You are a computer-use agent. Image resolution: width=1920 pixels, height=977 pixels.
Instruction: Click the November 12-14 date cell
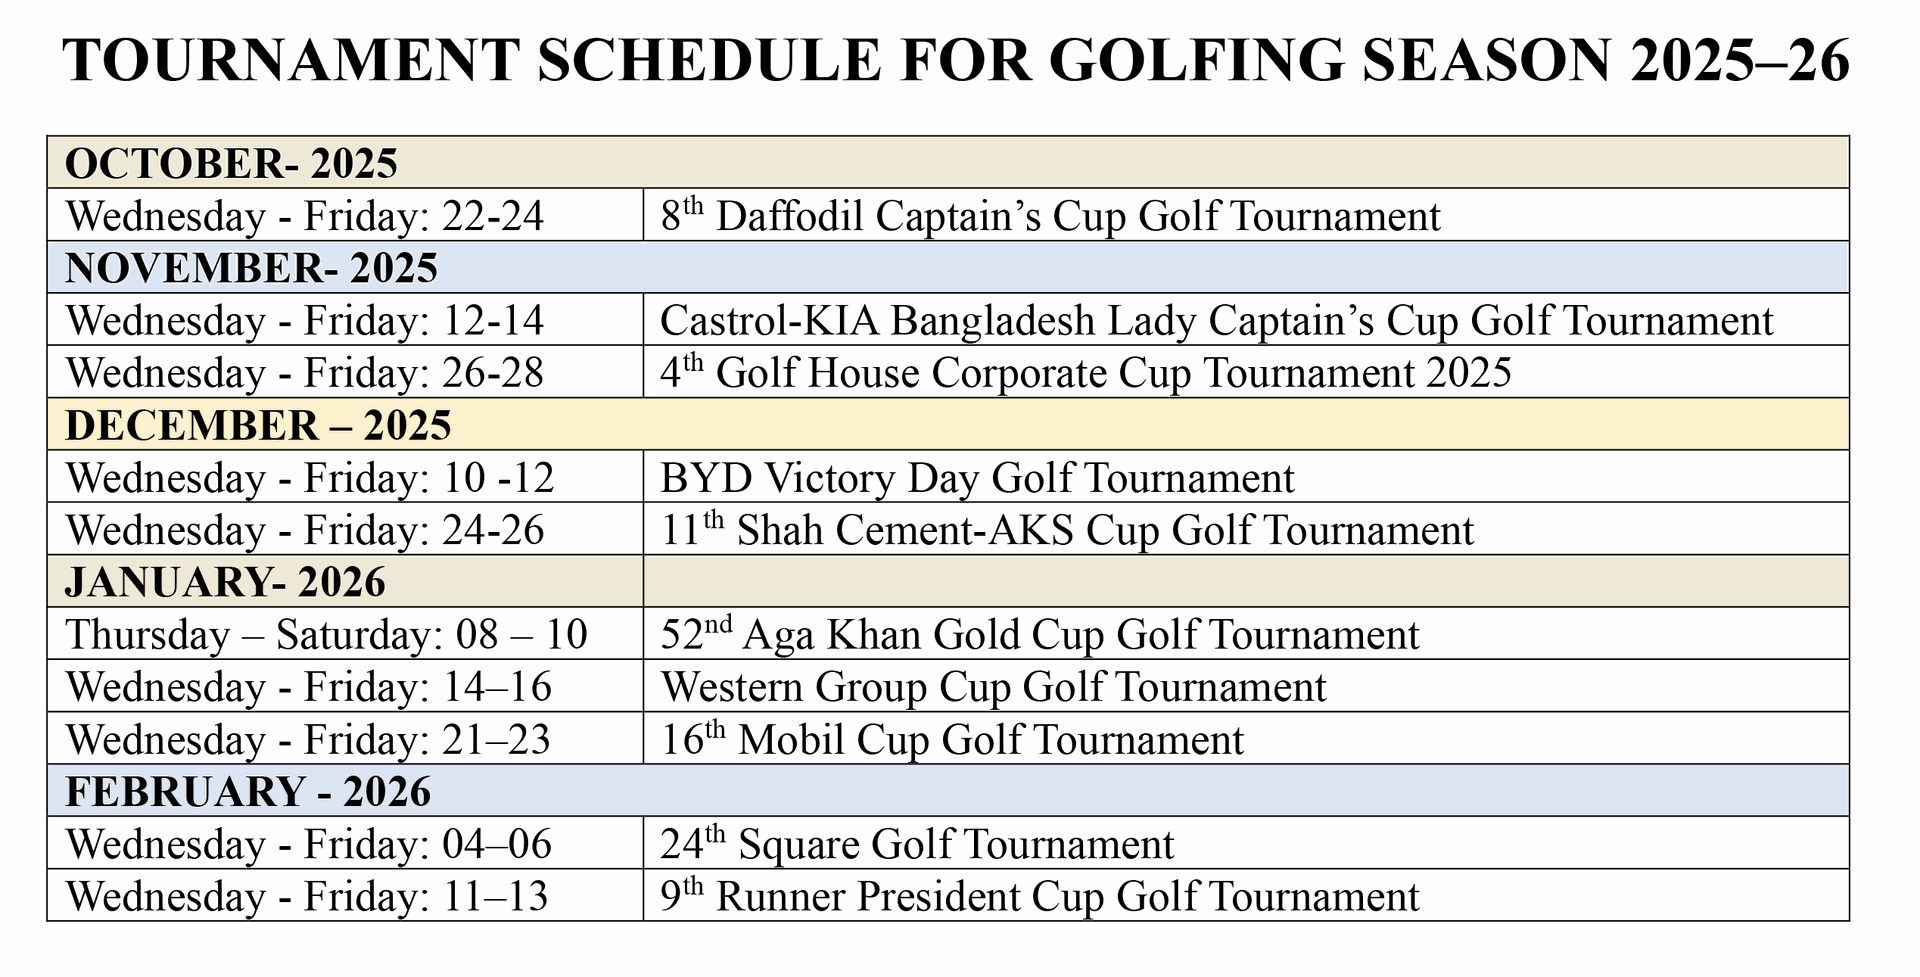tap(305, 321)
